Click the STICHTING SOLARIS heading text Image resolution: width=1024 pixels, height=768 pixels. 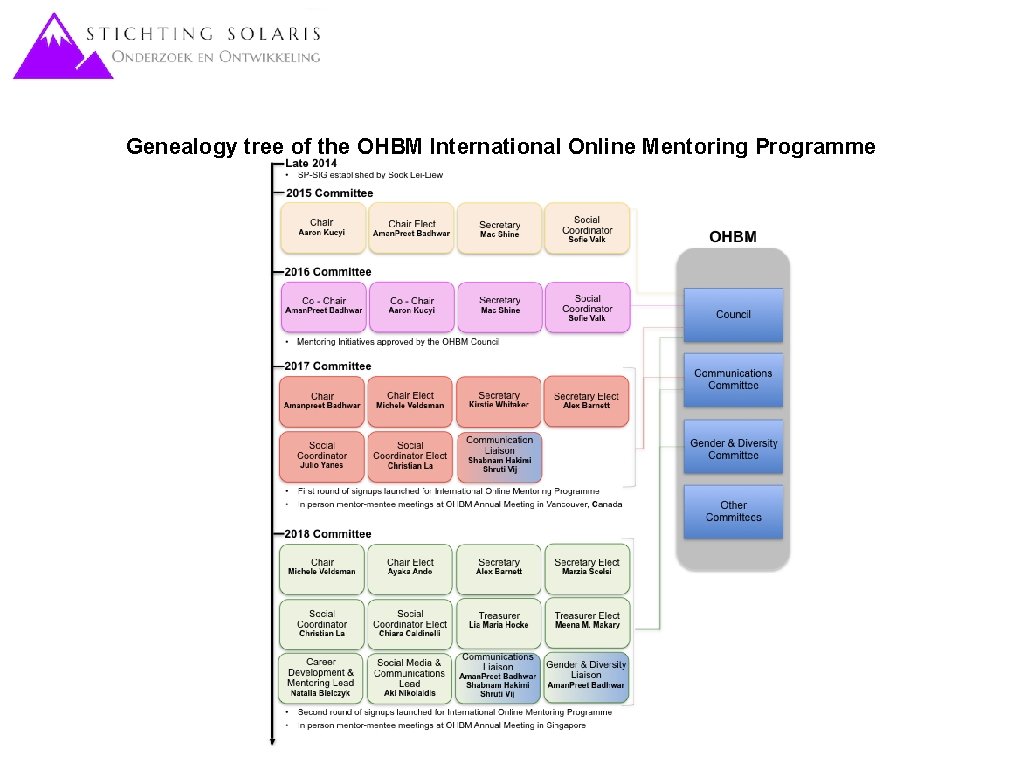click(x=204, y=34)
